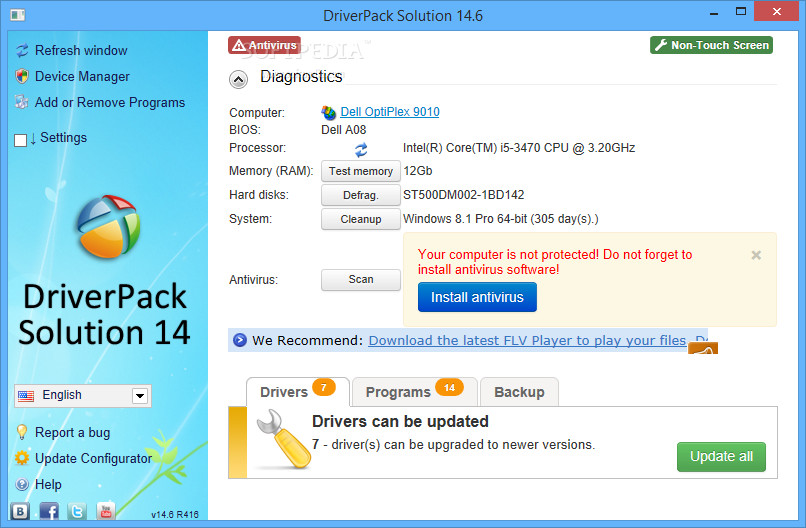Click the orange 14 programs badge
Viewport: 806px width, 528px height.
coord(449,388)
